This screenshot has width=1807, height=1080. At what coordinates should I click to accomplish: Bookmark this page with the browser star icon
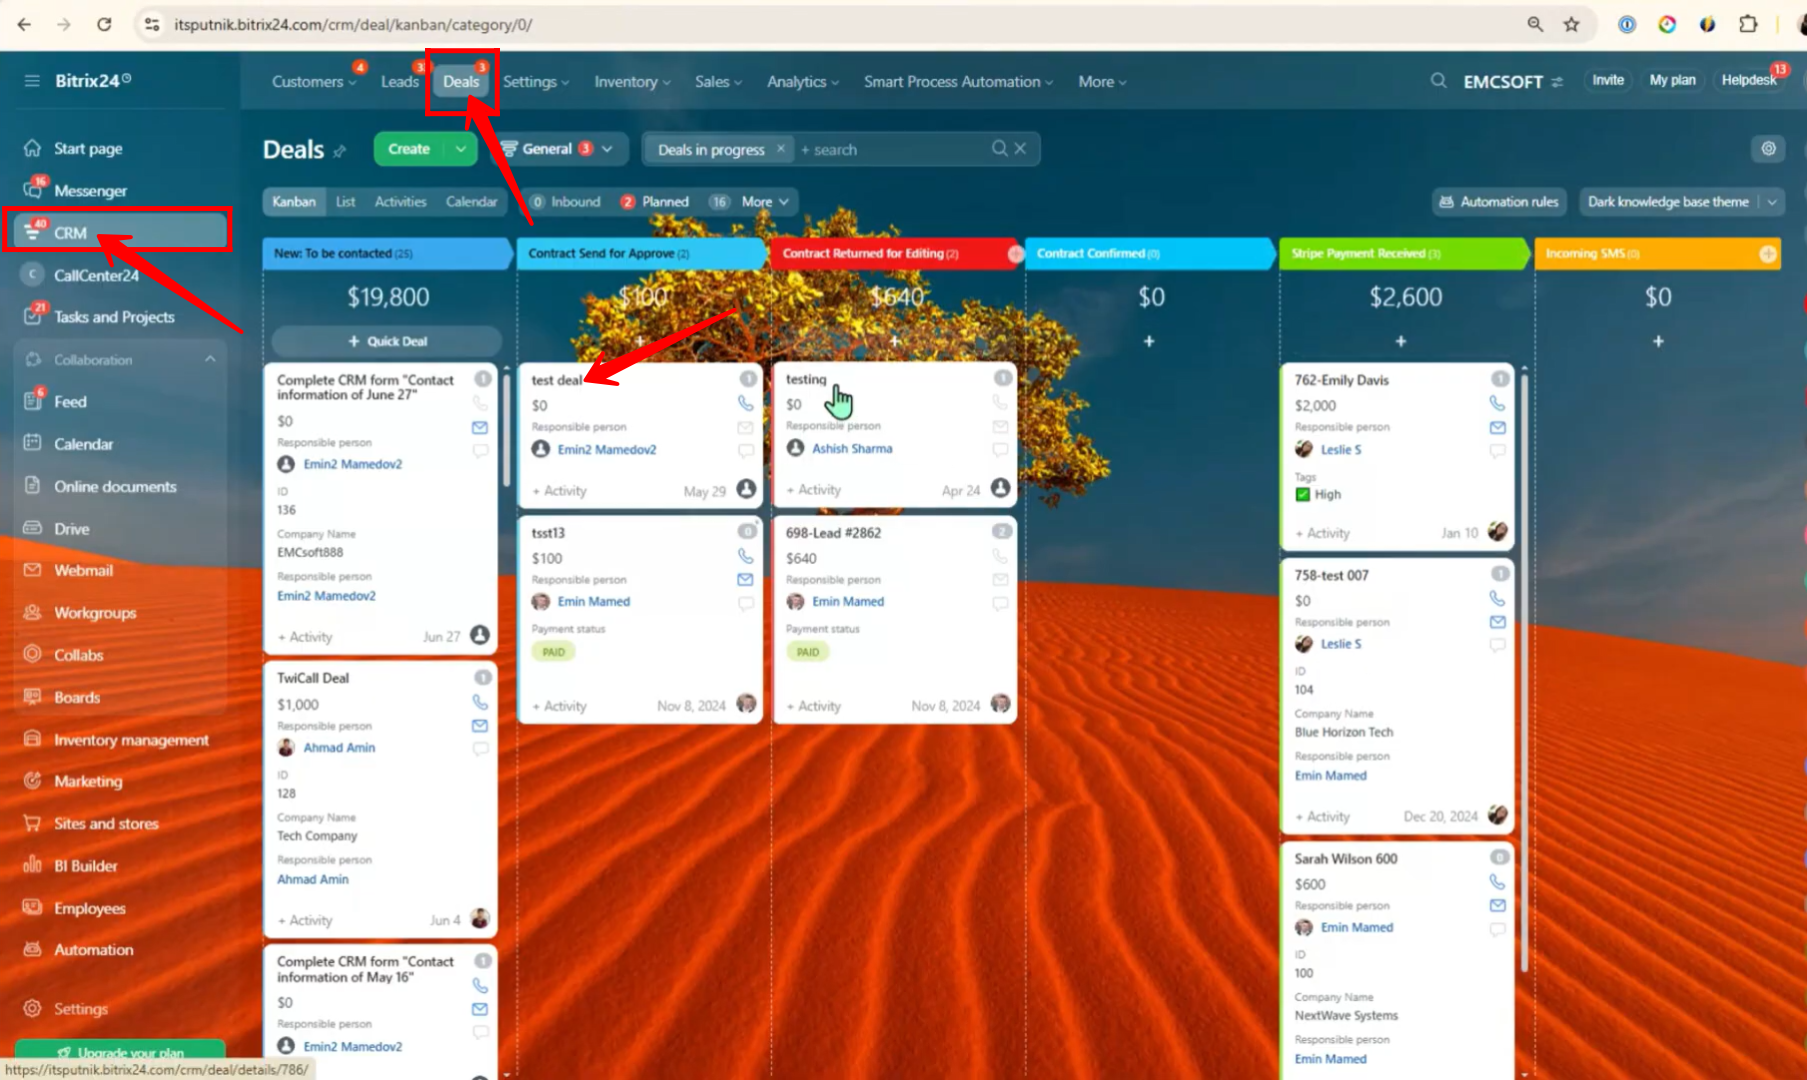pos(1572,24)
